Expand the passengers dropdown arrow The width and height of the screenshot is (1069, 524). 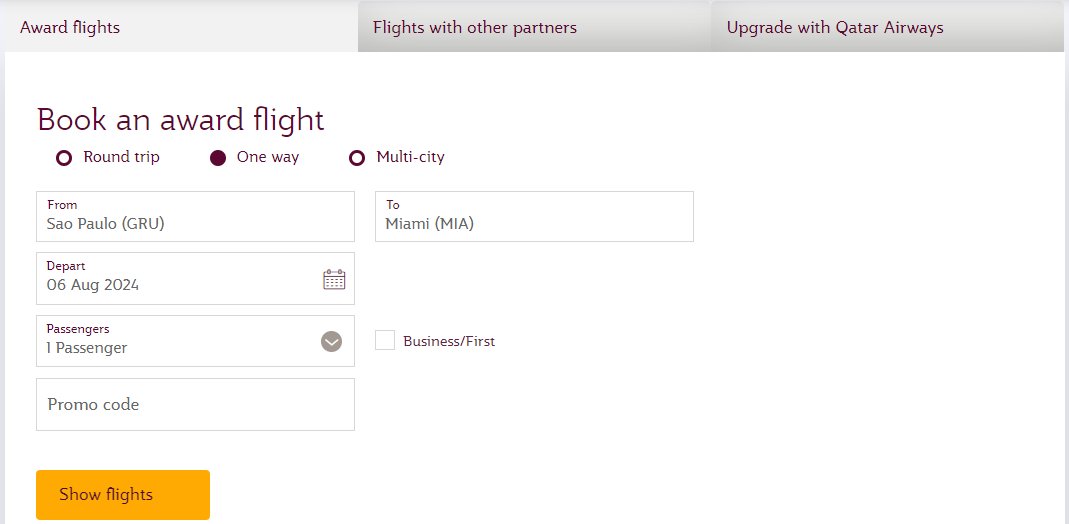coord(331,341)
